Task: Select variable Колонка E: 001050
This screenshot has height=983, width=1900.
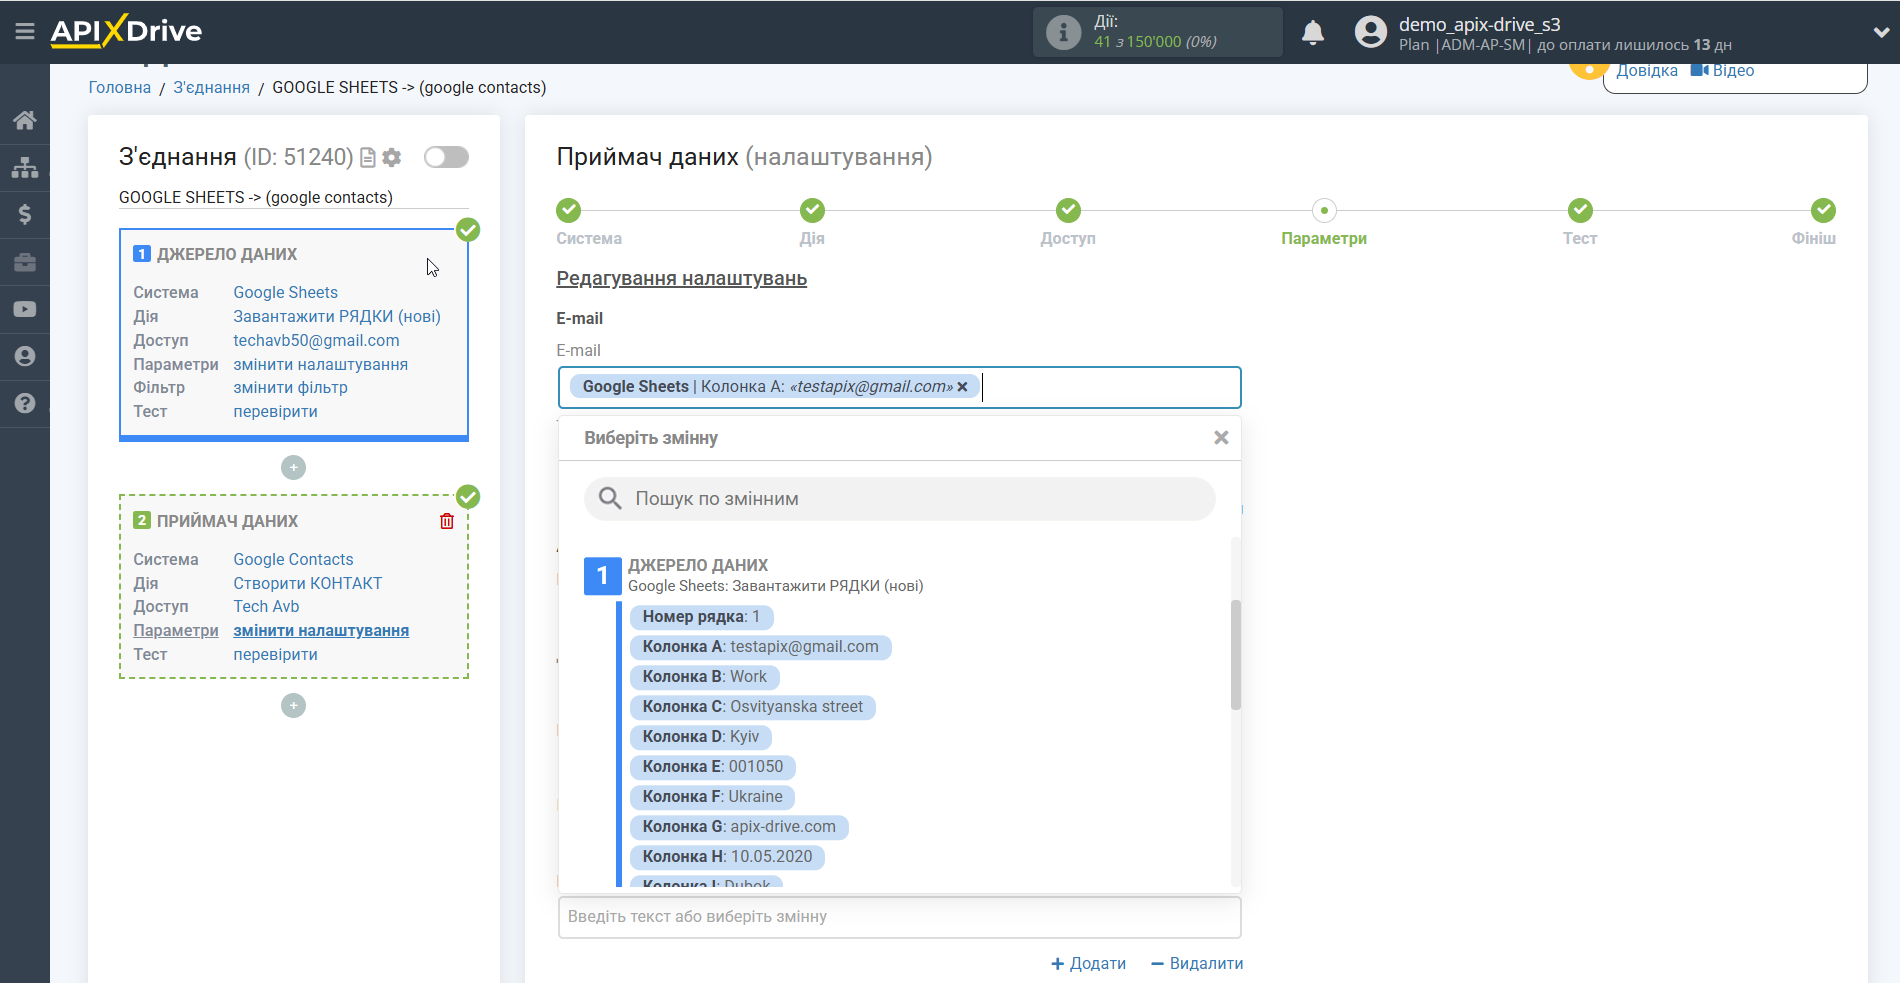Action: [x=712, y=767]
